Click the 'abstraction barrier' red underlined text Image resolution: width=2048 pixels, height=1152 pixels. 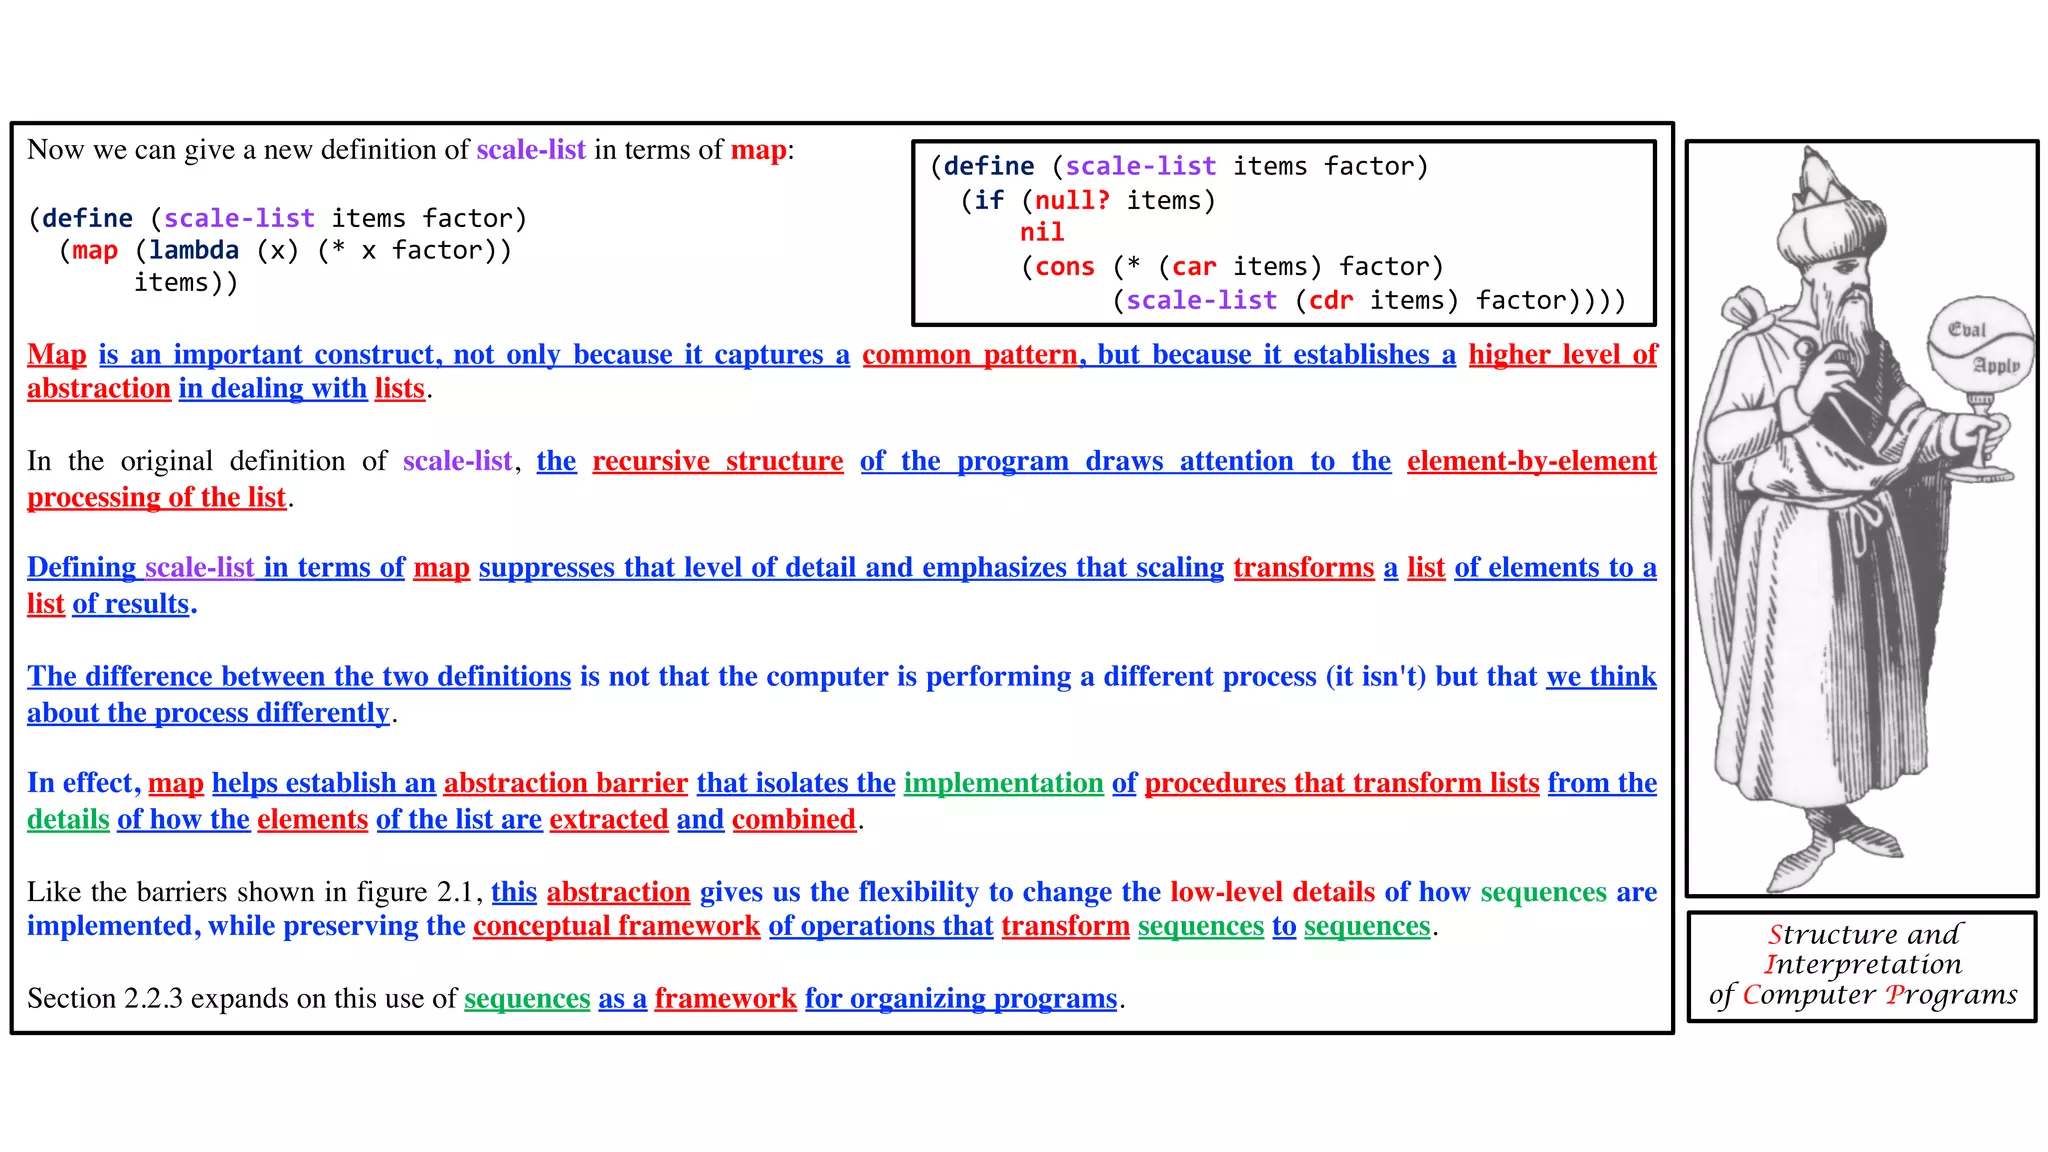565,783
